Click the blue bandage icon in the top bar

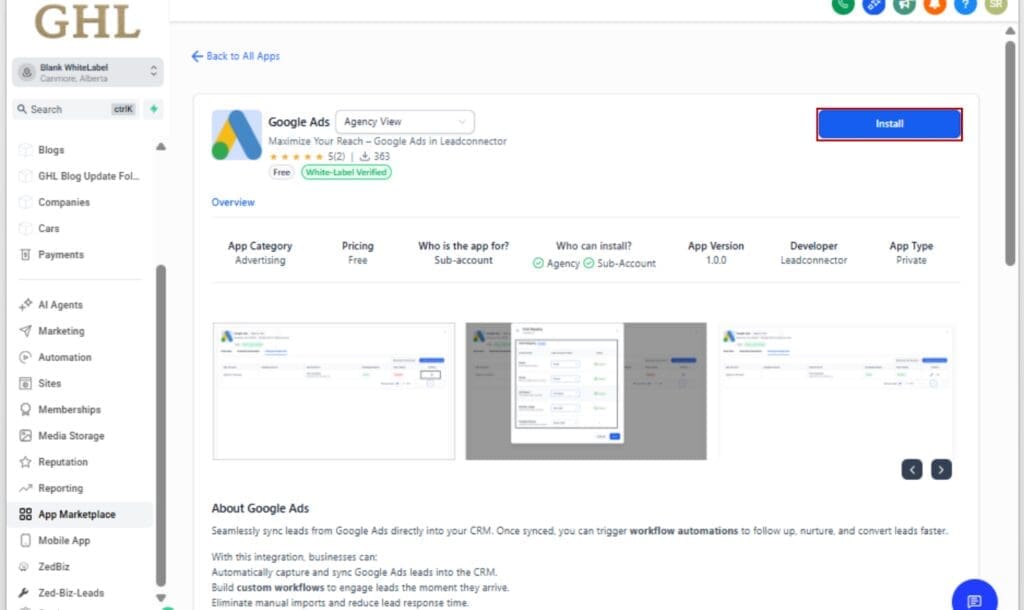point(873,5)
